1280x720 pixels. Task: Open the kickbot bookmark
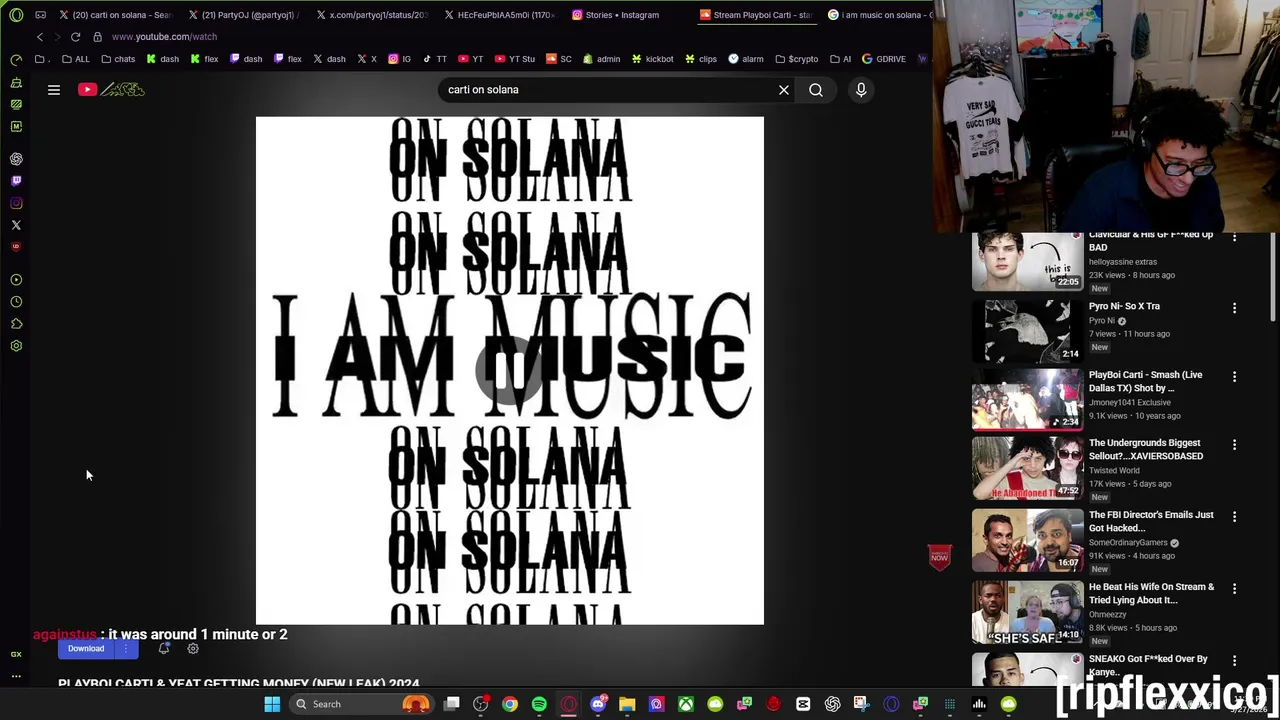pos(652,59)
